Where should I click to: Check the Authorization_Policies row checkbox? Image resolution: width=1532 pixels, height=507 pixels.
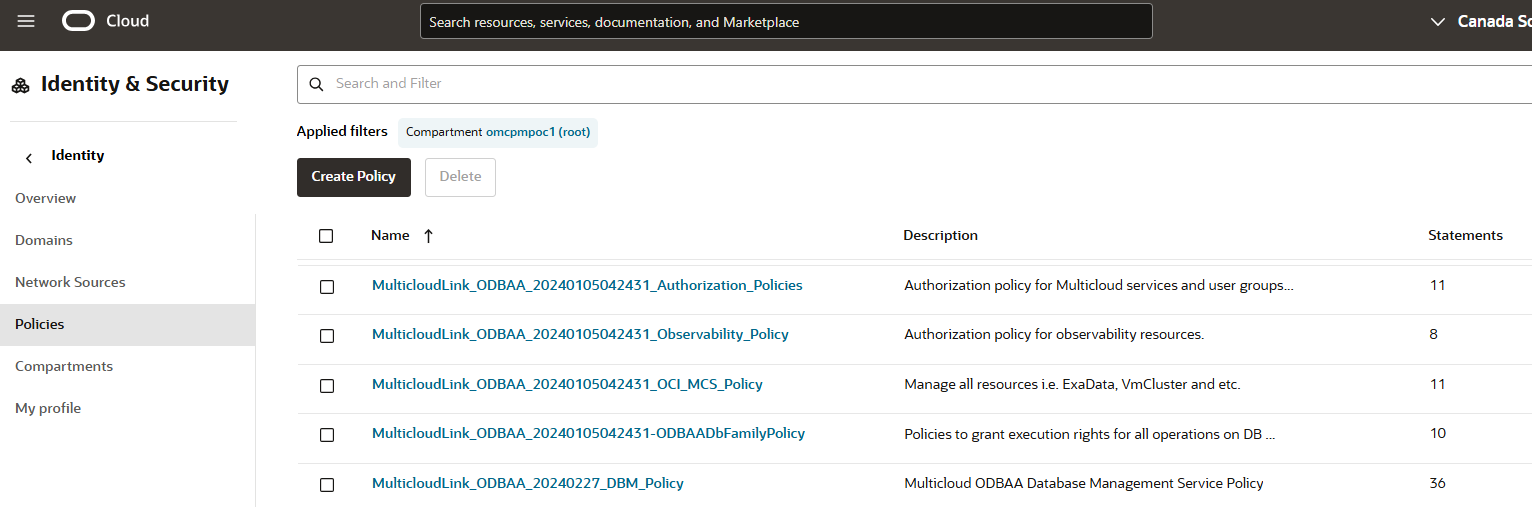pos(327,287)
